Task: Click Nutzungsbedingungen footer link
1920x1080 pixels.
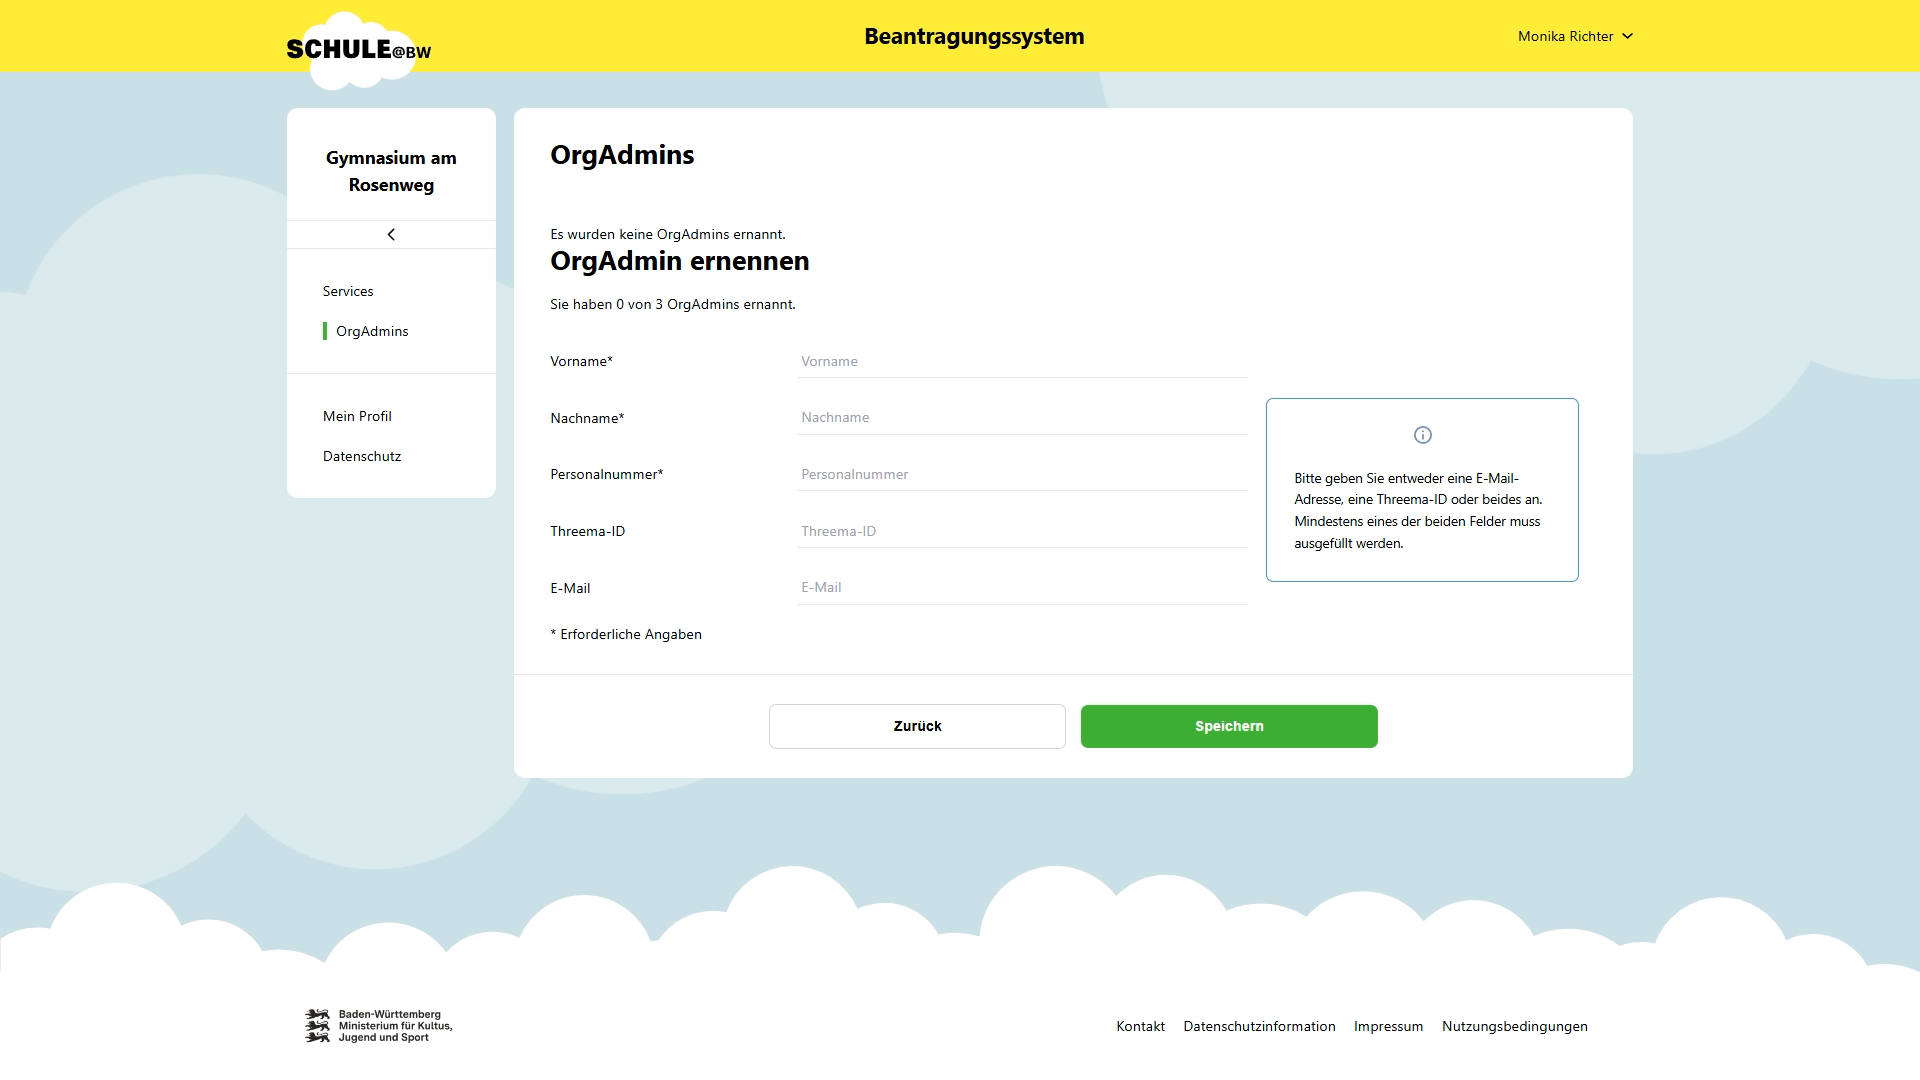Action: 1514,1026
